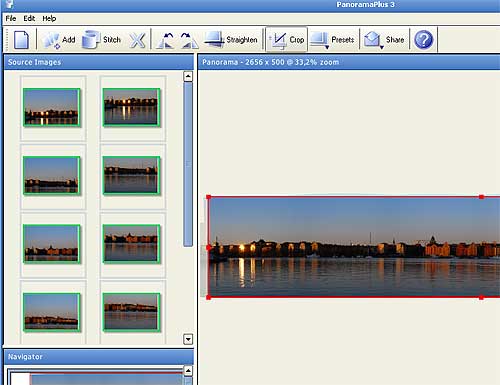The height and width of the screenshot is (385, 500).
Task: Open the Help menu
Action: 49,18
